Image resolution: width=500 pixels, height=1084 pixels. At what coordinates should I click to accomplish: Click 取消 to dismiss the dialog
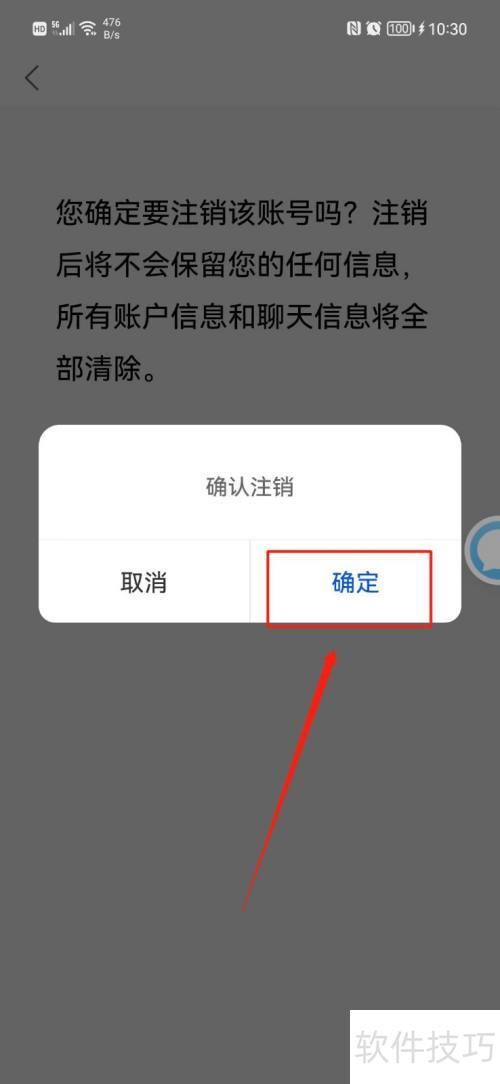pyautogui.click(x=144, y=582)
